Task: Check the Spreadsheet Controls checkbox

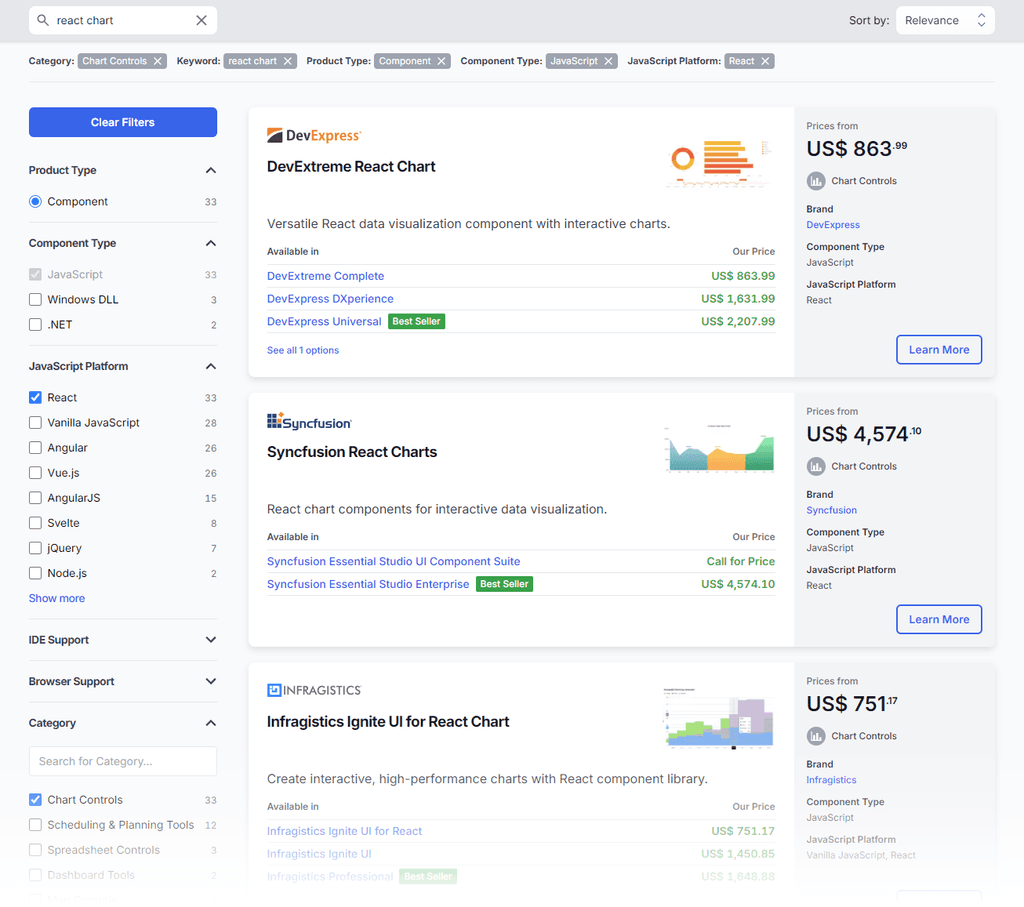Action: coord(35,850)
